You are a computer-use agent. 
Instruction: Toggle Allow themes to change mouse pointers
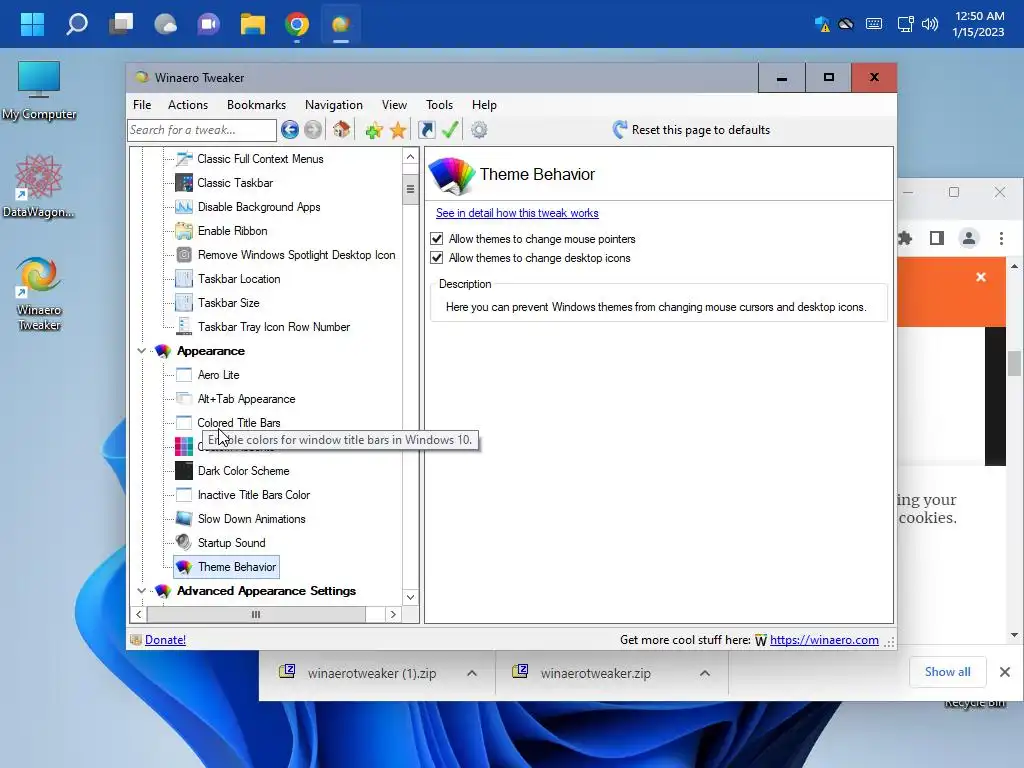437,239
